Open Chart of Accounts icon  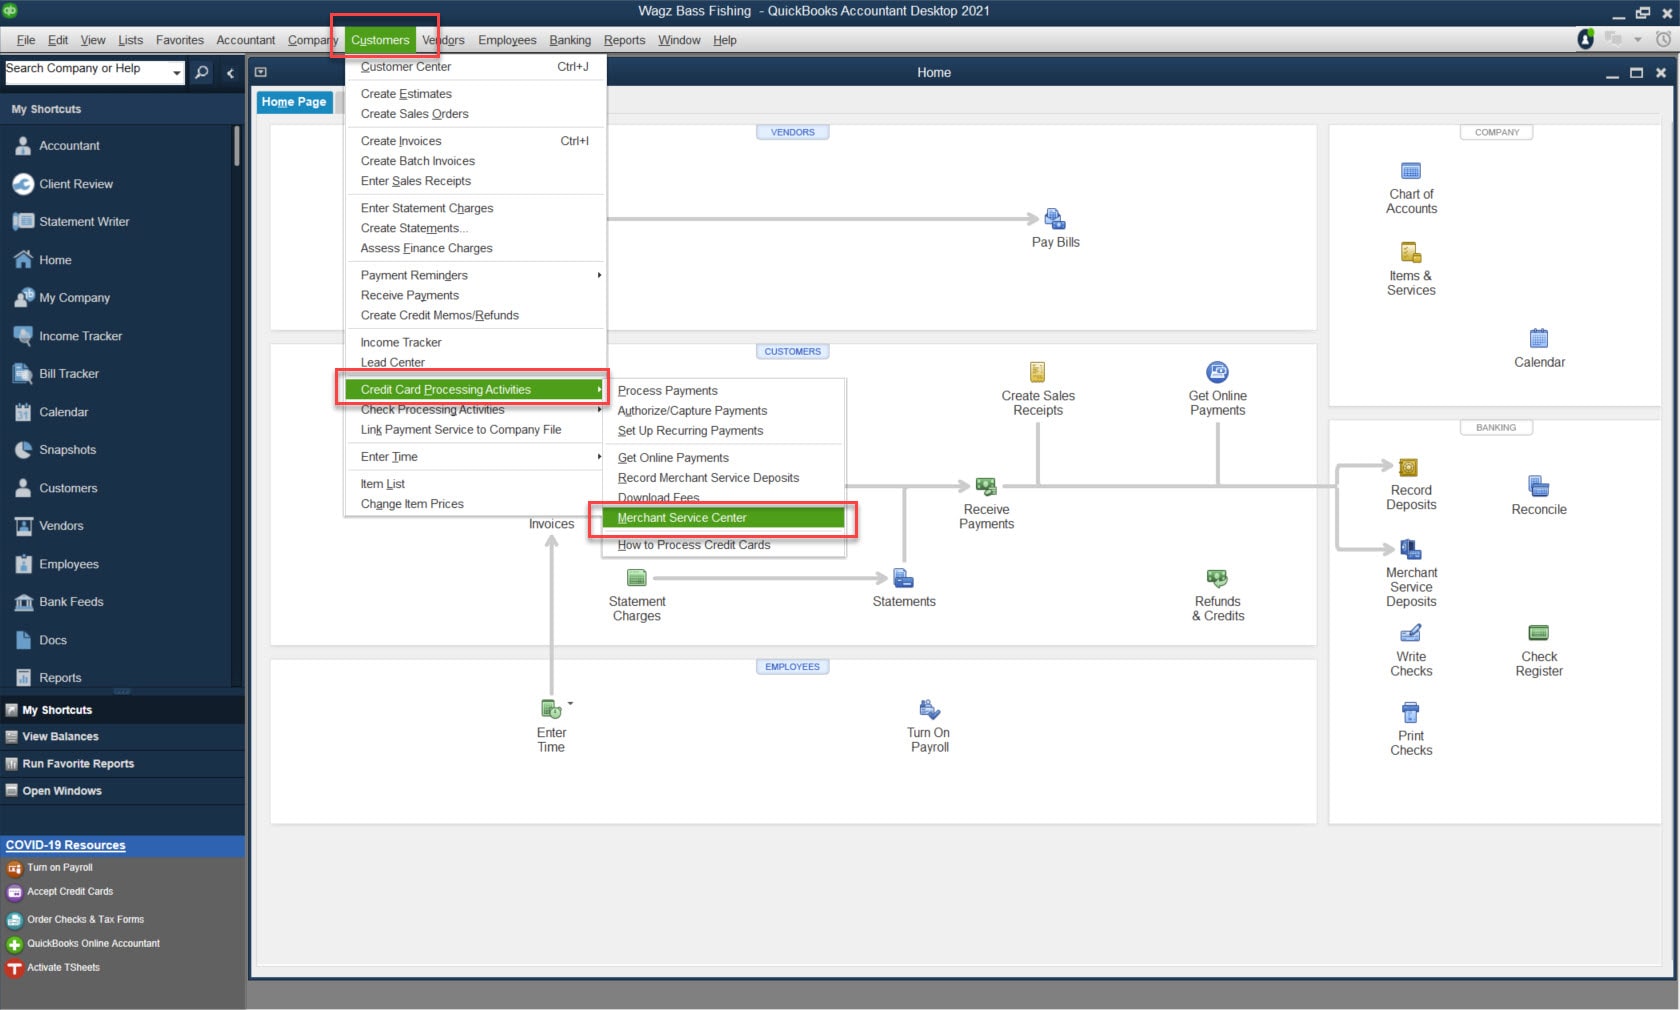point(1410,171)
